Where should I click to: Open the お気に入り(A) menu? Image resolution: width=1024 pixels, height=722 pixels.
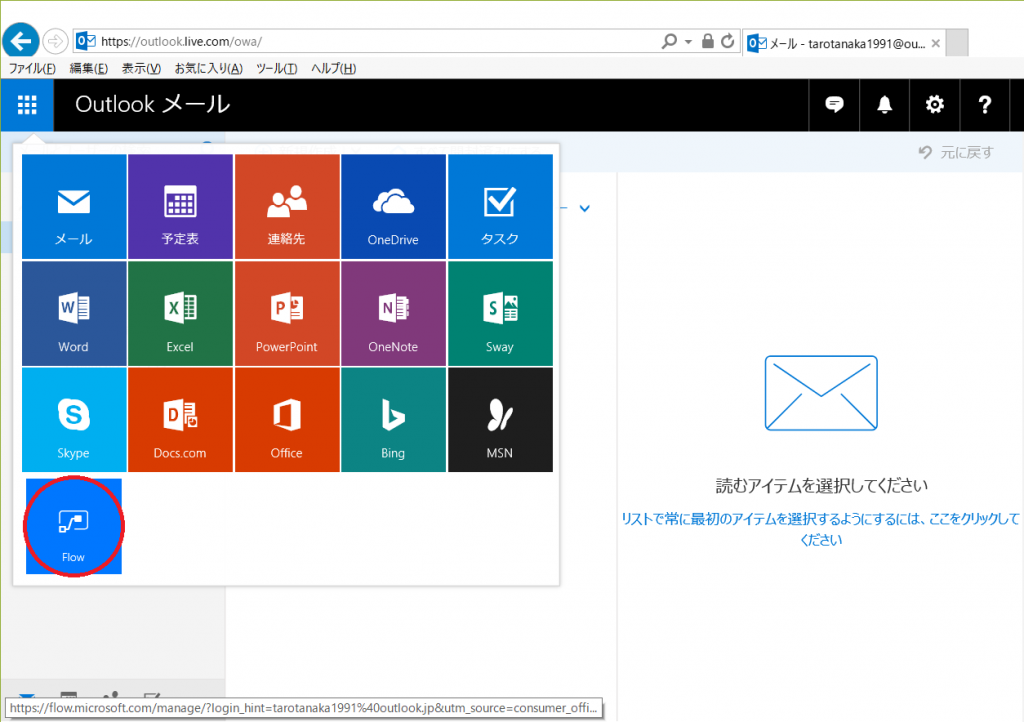[208, 69]
